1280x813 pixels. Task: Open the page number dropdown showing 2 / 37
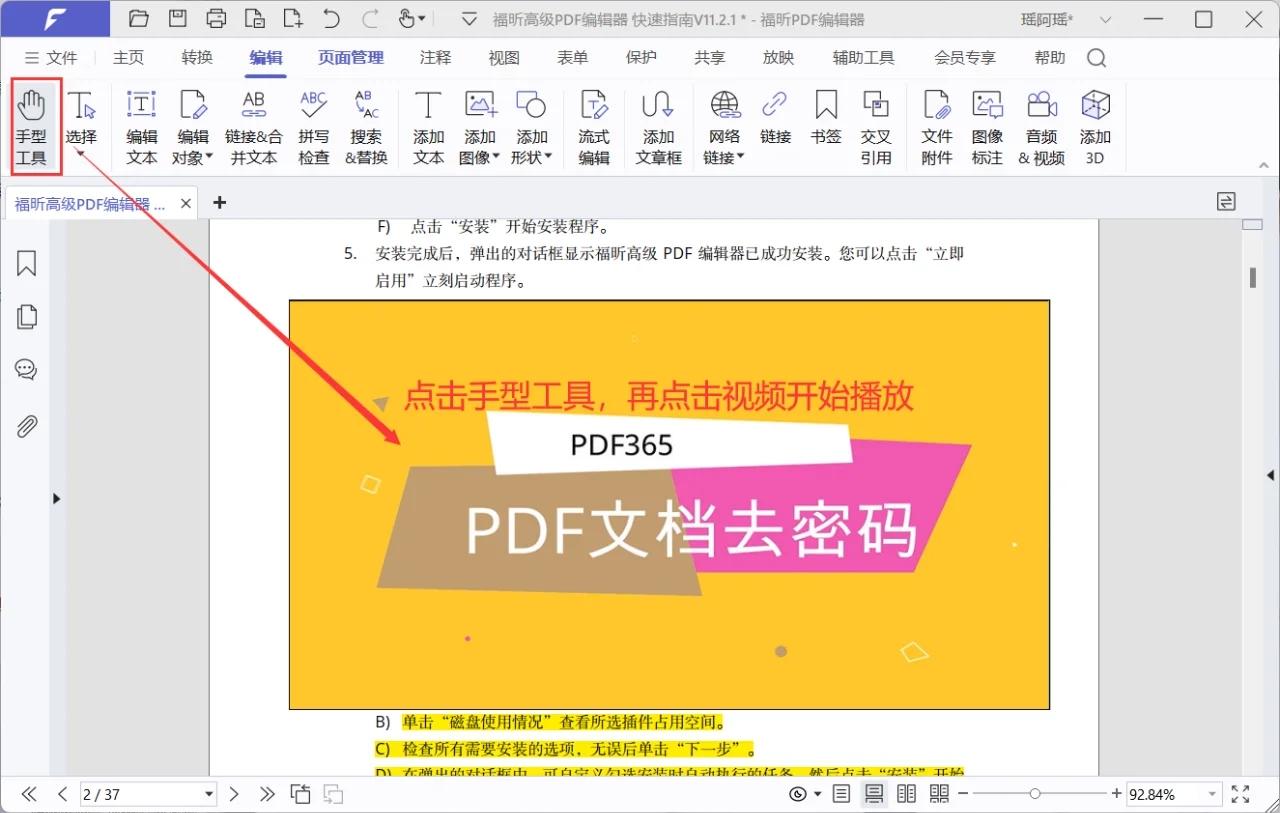(x=209, y=794)
